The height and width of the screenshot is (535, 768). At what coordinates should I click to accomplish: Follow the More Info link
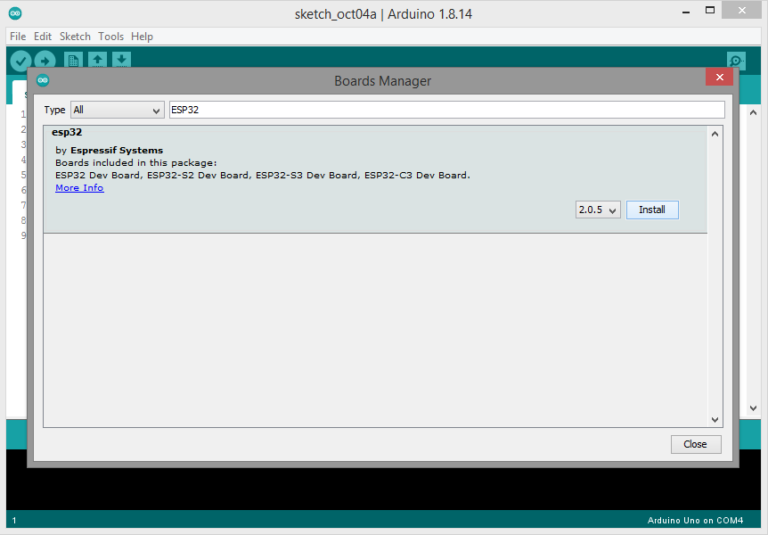[79, 188]
